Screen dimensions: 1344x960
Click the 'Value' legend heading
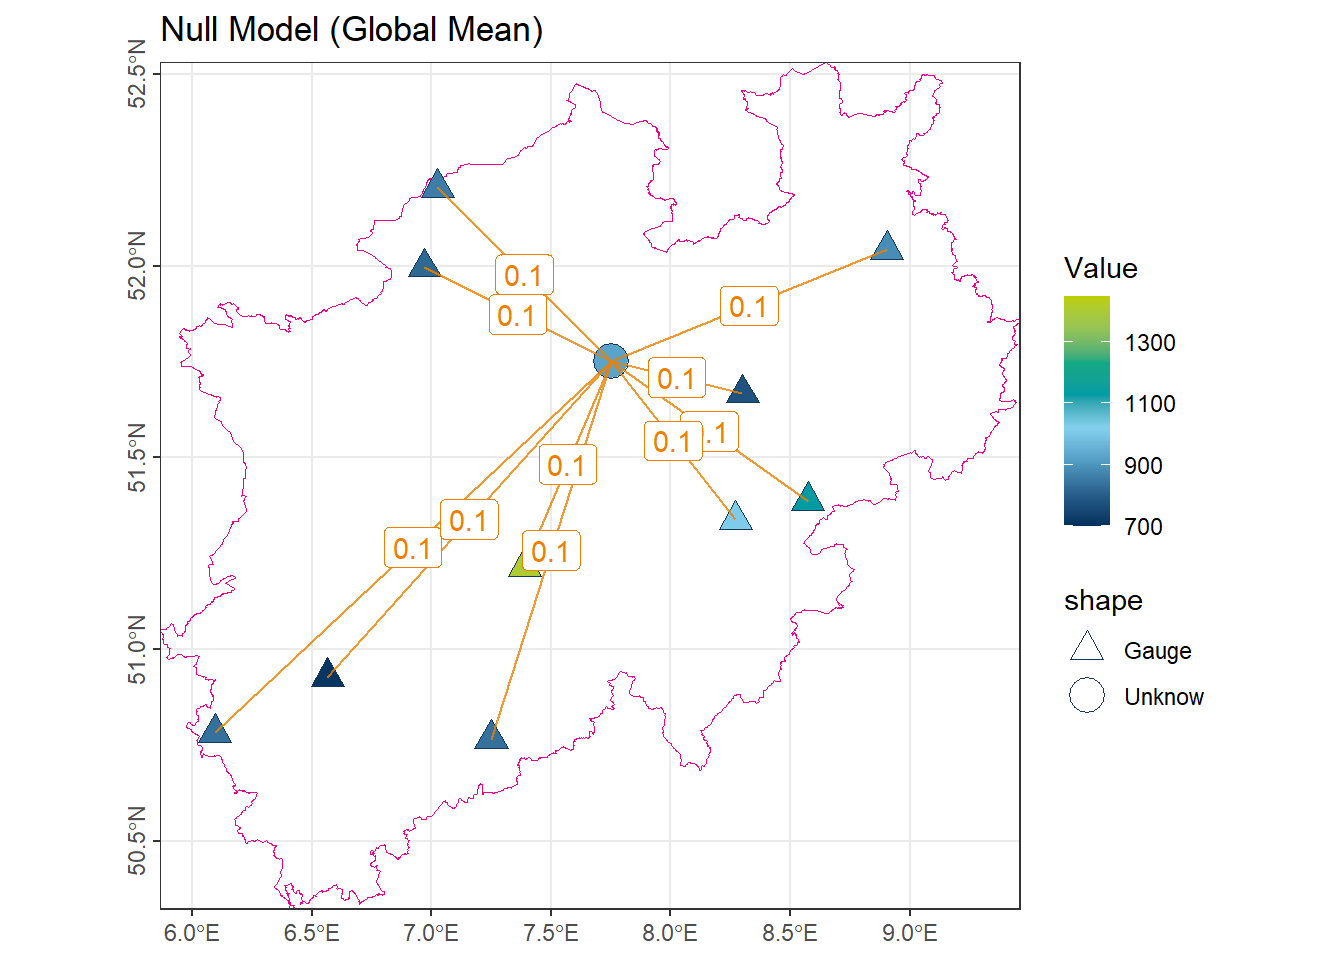pos(1100,268)
